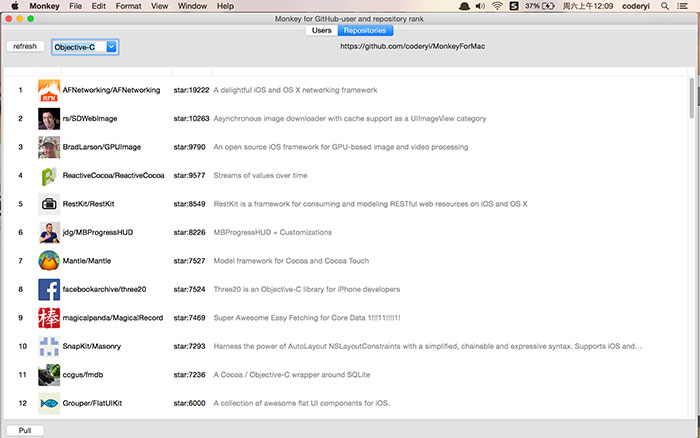Click the RestKit repository icon

(49, 204)
